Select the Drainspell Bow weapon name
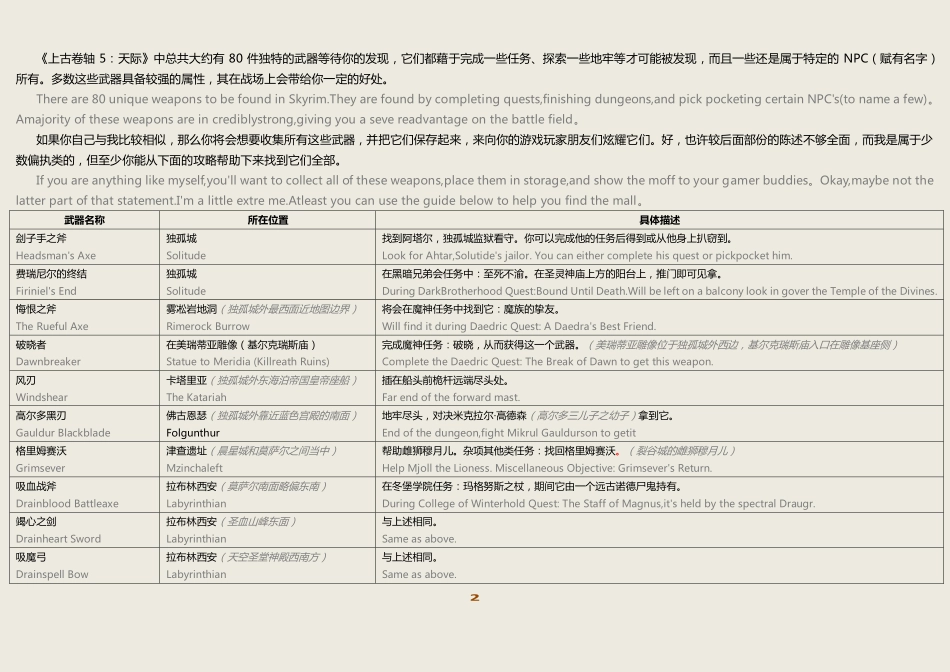This screenshot has height=672, width=950. tap(52, 574)
